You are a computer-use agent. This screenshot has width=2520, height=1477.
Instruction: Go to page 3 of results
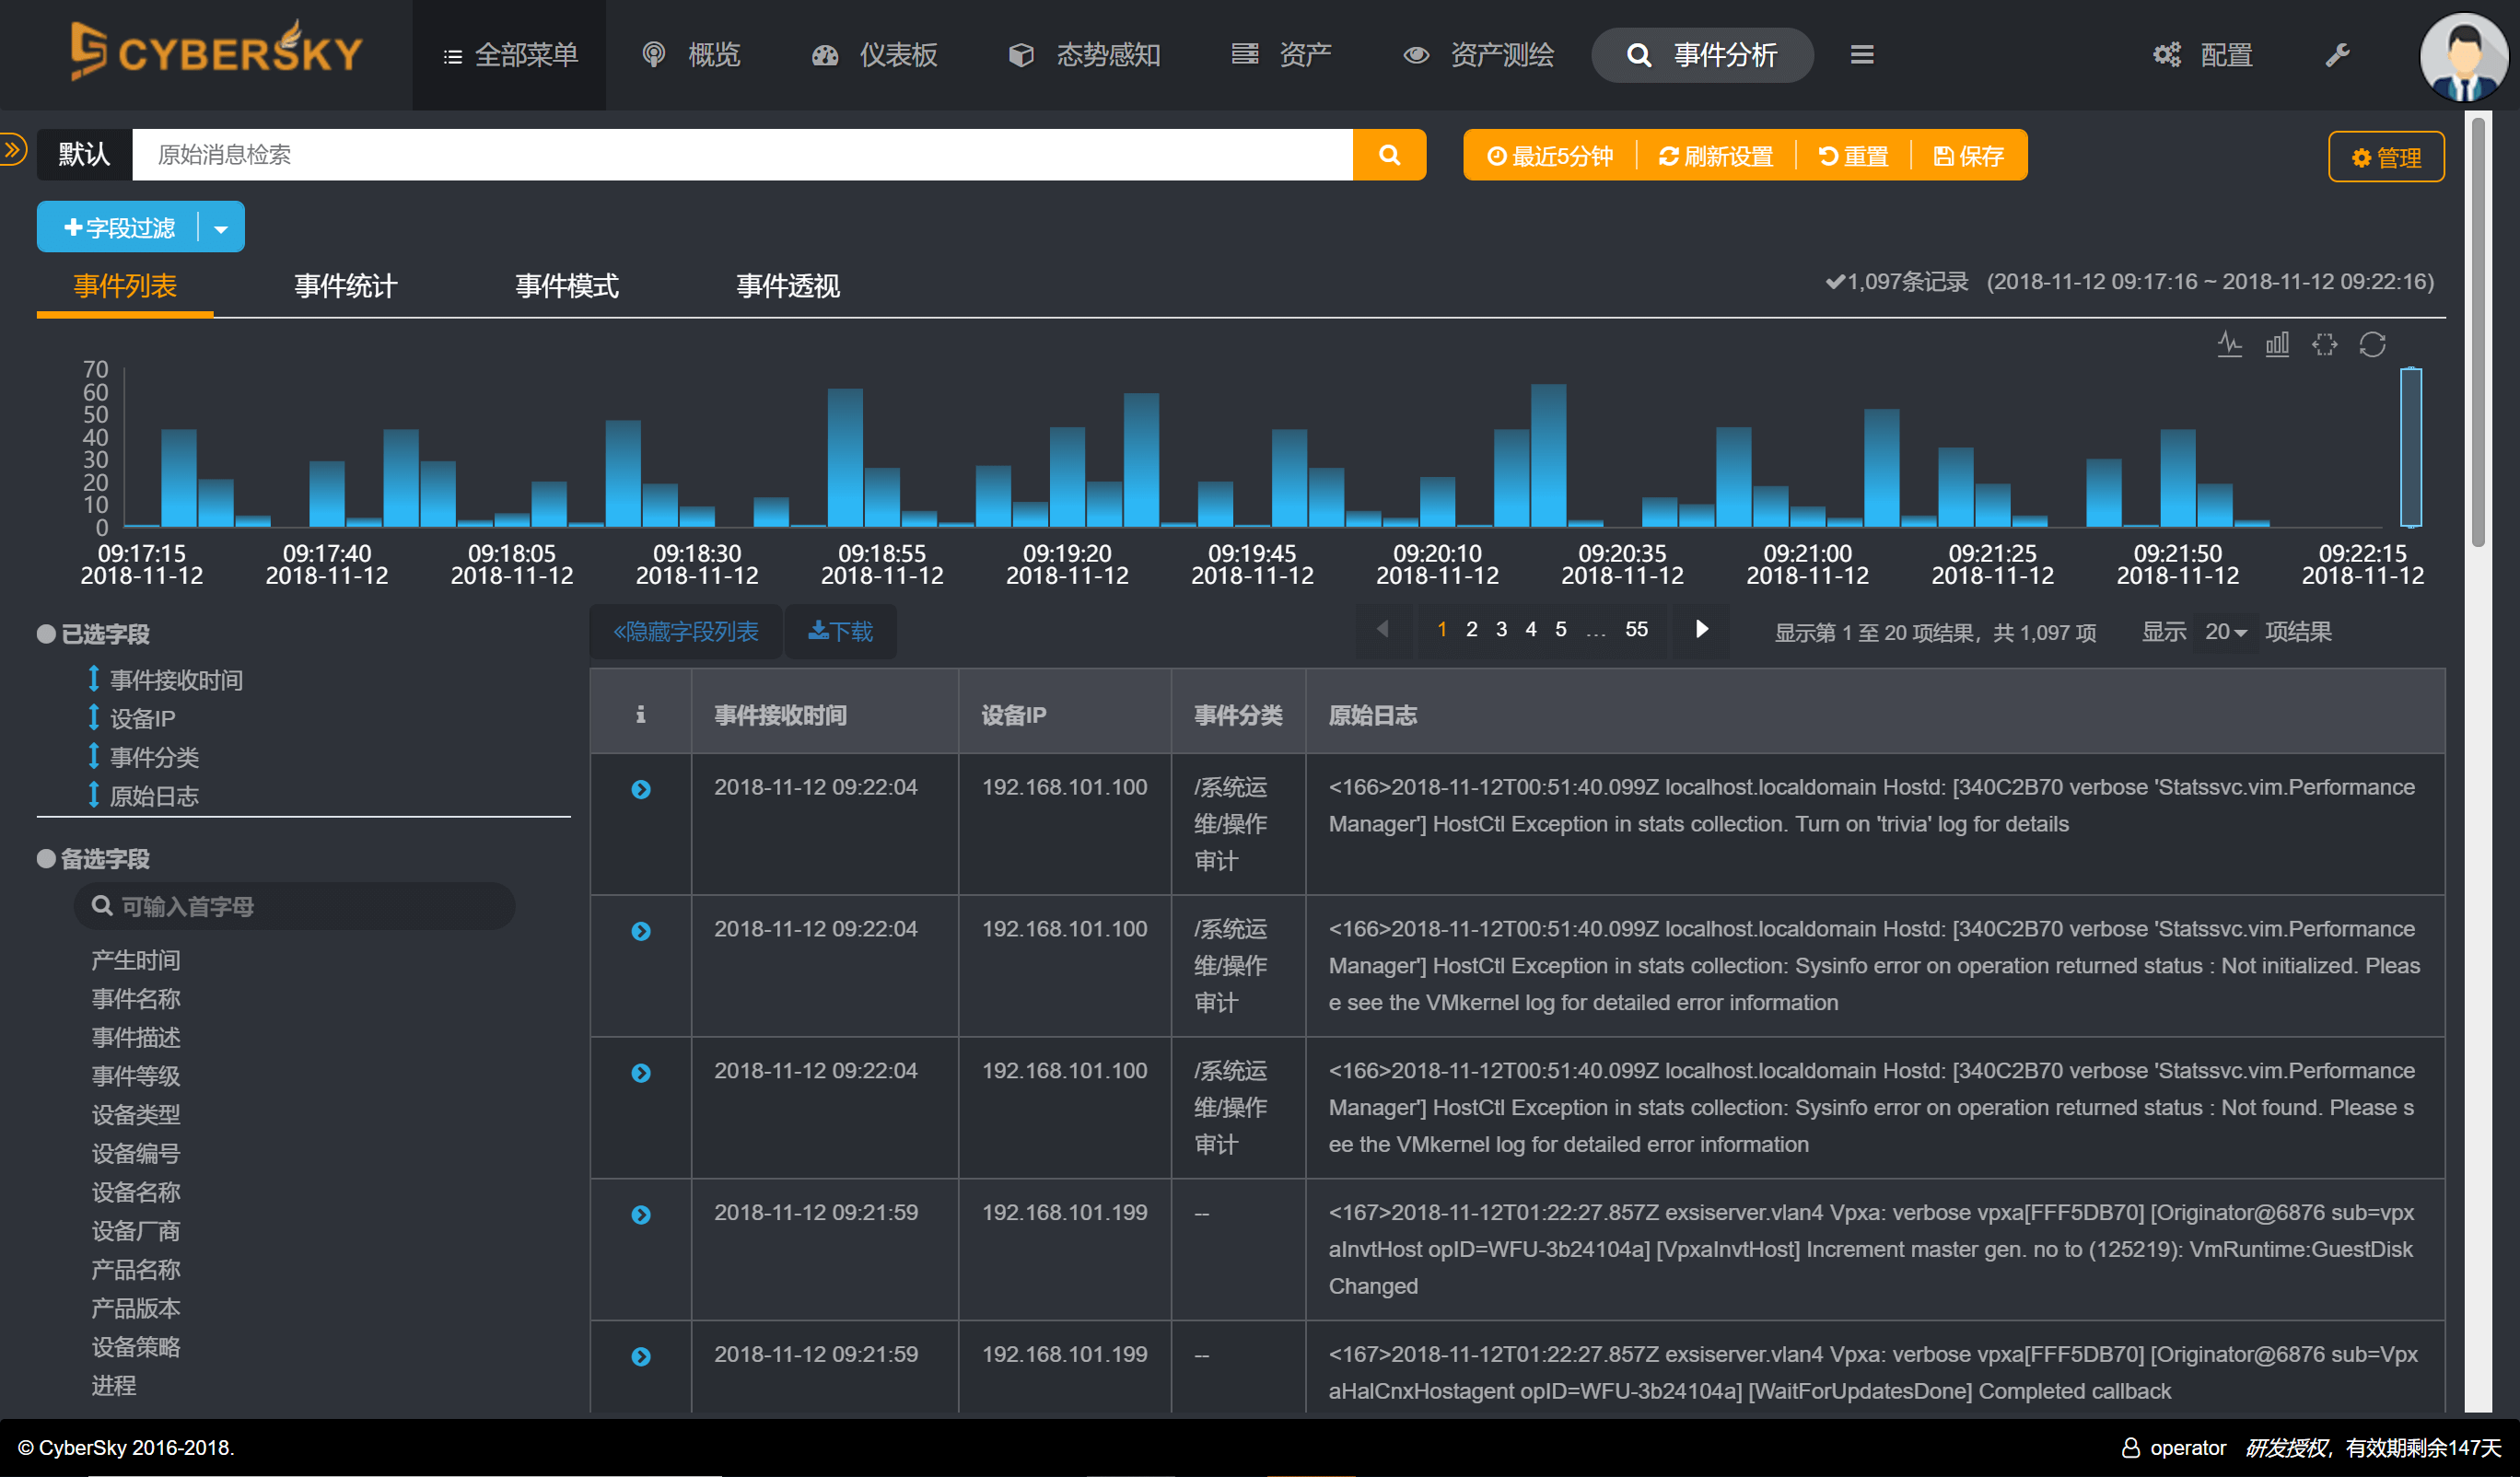1500,629
